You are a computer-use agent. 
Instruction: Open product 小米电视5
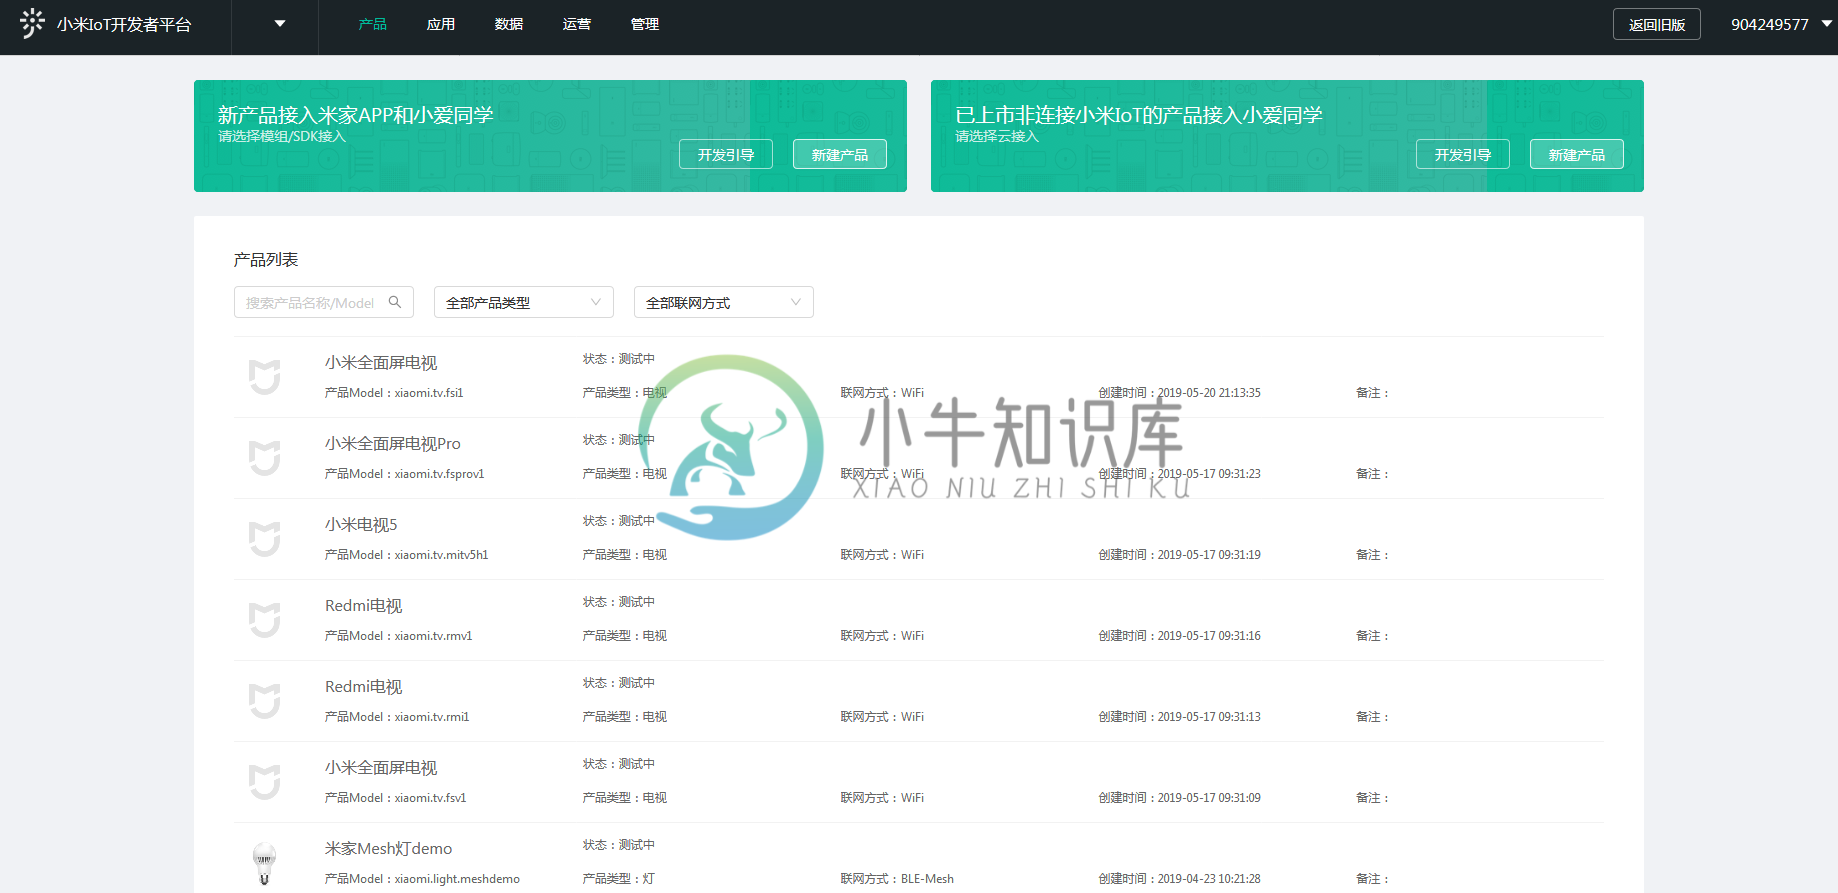(x=361, y=524)
